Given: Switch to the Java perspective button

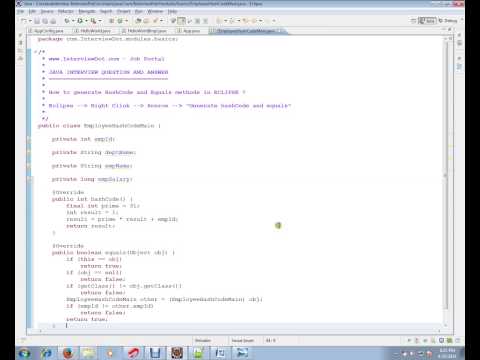Looking at the screenshot, I should tap(427, 21).
